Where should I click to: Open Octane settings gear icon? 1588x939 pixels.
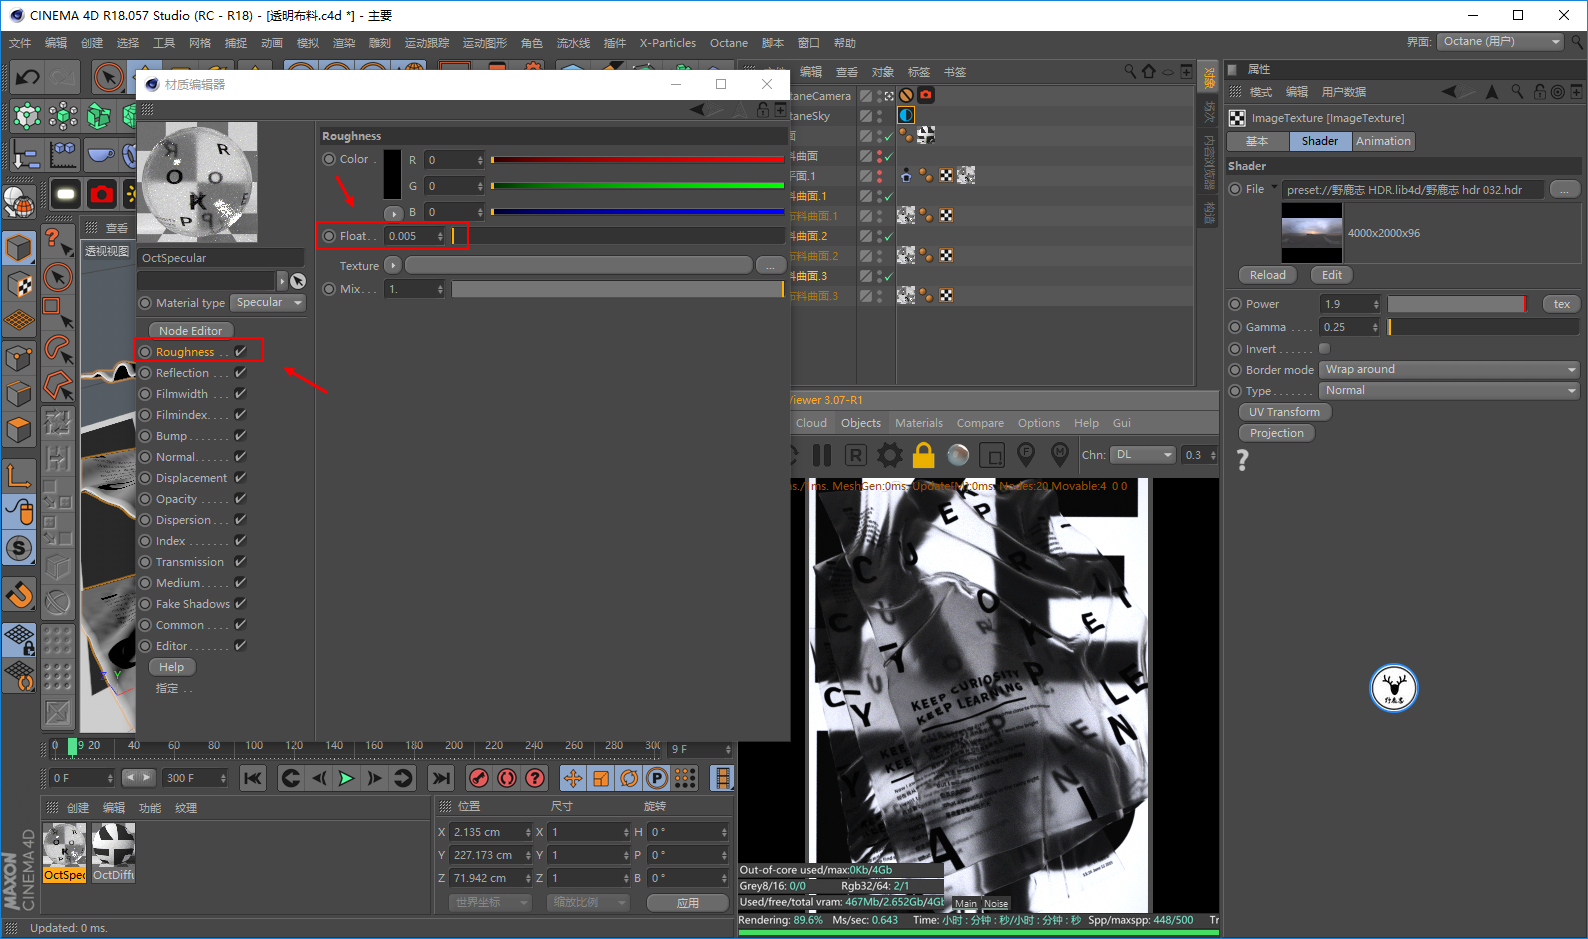(889, 456)
